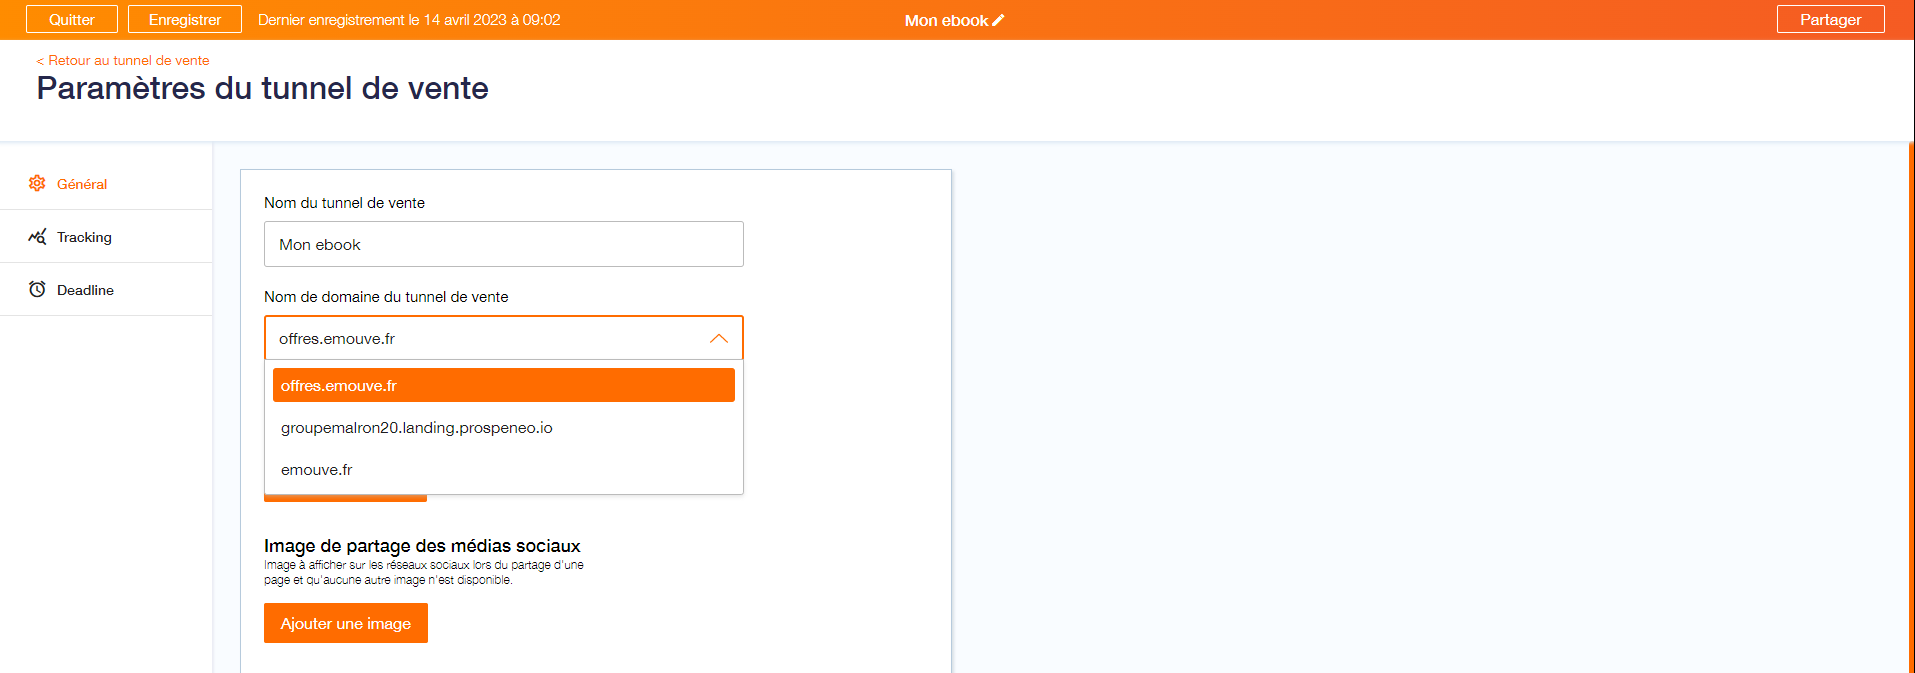Follow Retour au tunnel de vente link
The height and width of the screenshot is (673, 1915).
click(x=123, y=60)
